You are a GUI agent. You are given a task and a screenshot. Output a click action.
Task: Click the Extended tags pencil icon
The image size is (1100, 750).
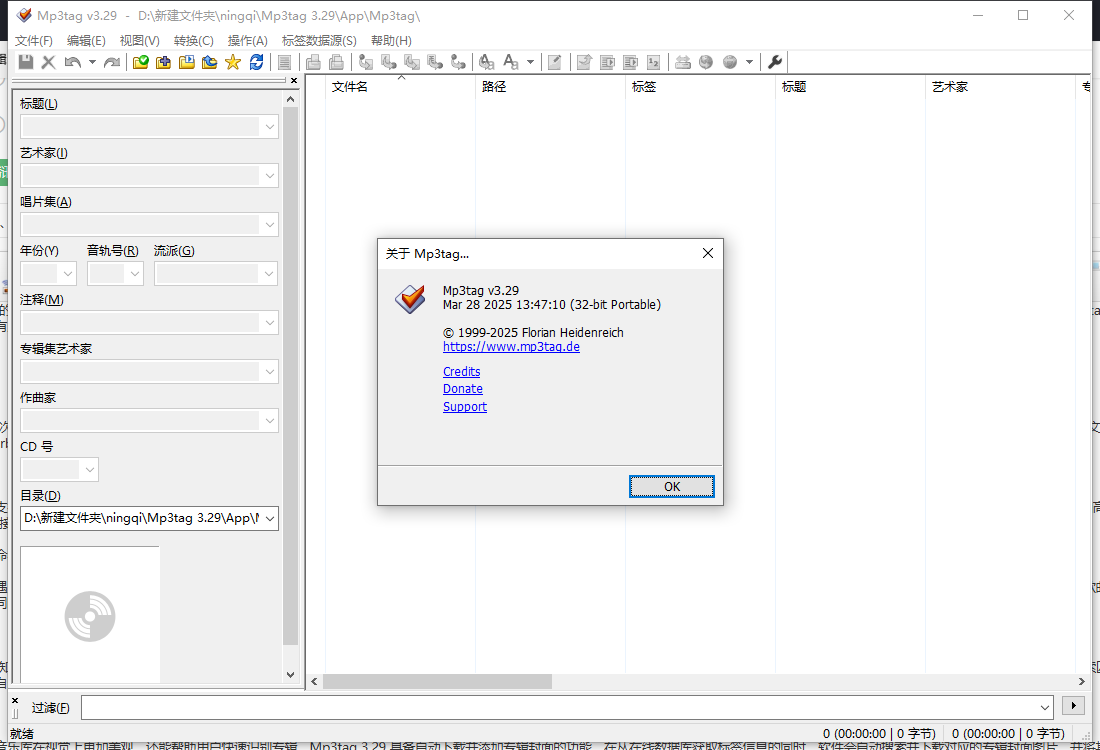(x=554, y=62)
